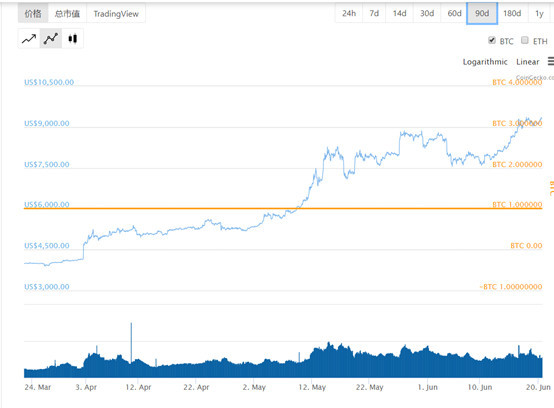Click the tallest volume spike near 12. Apr
The width and height of the screenshot is (554, 408).
coord(131,344)
